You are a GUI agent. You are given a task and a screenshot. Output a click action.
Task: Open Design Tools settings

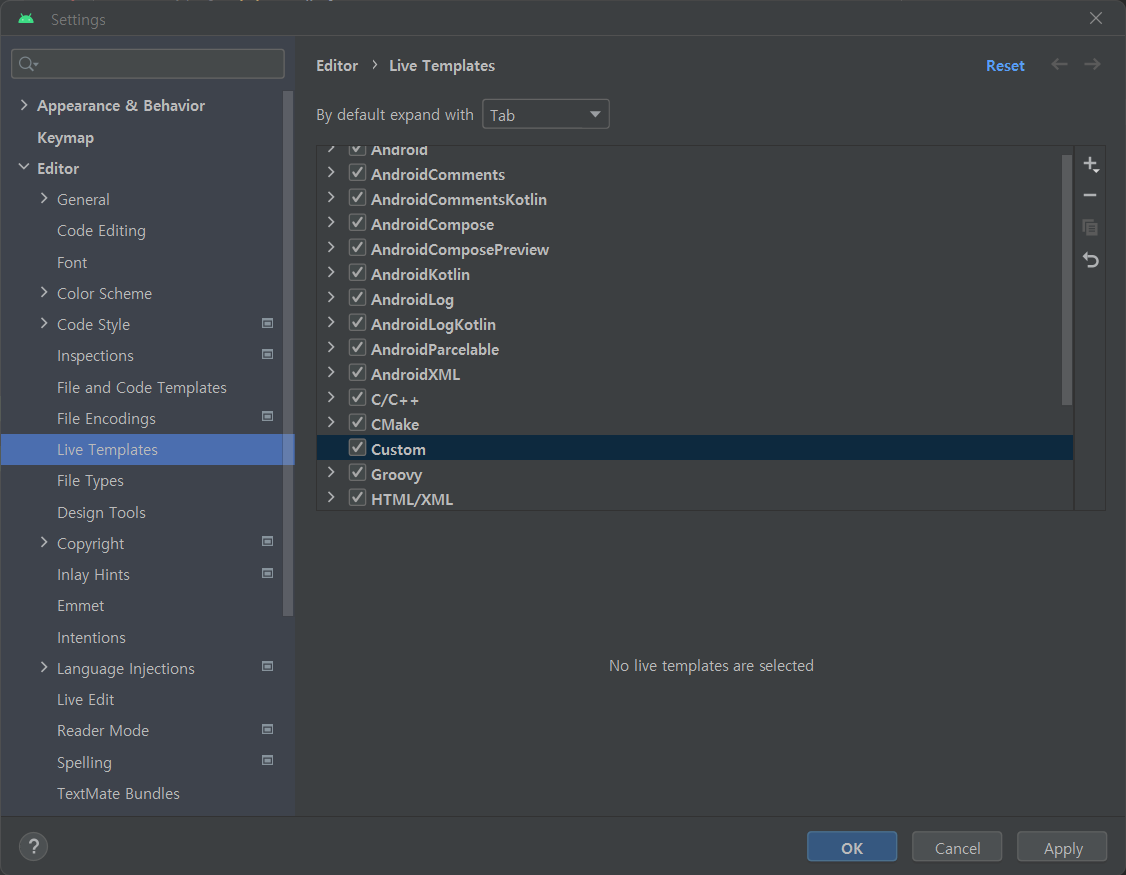click(x=101, y=512)
